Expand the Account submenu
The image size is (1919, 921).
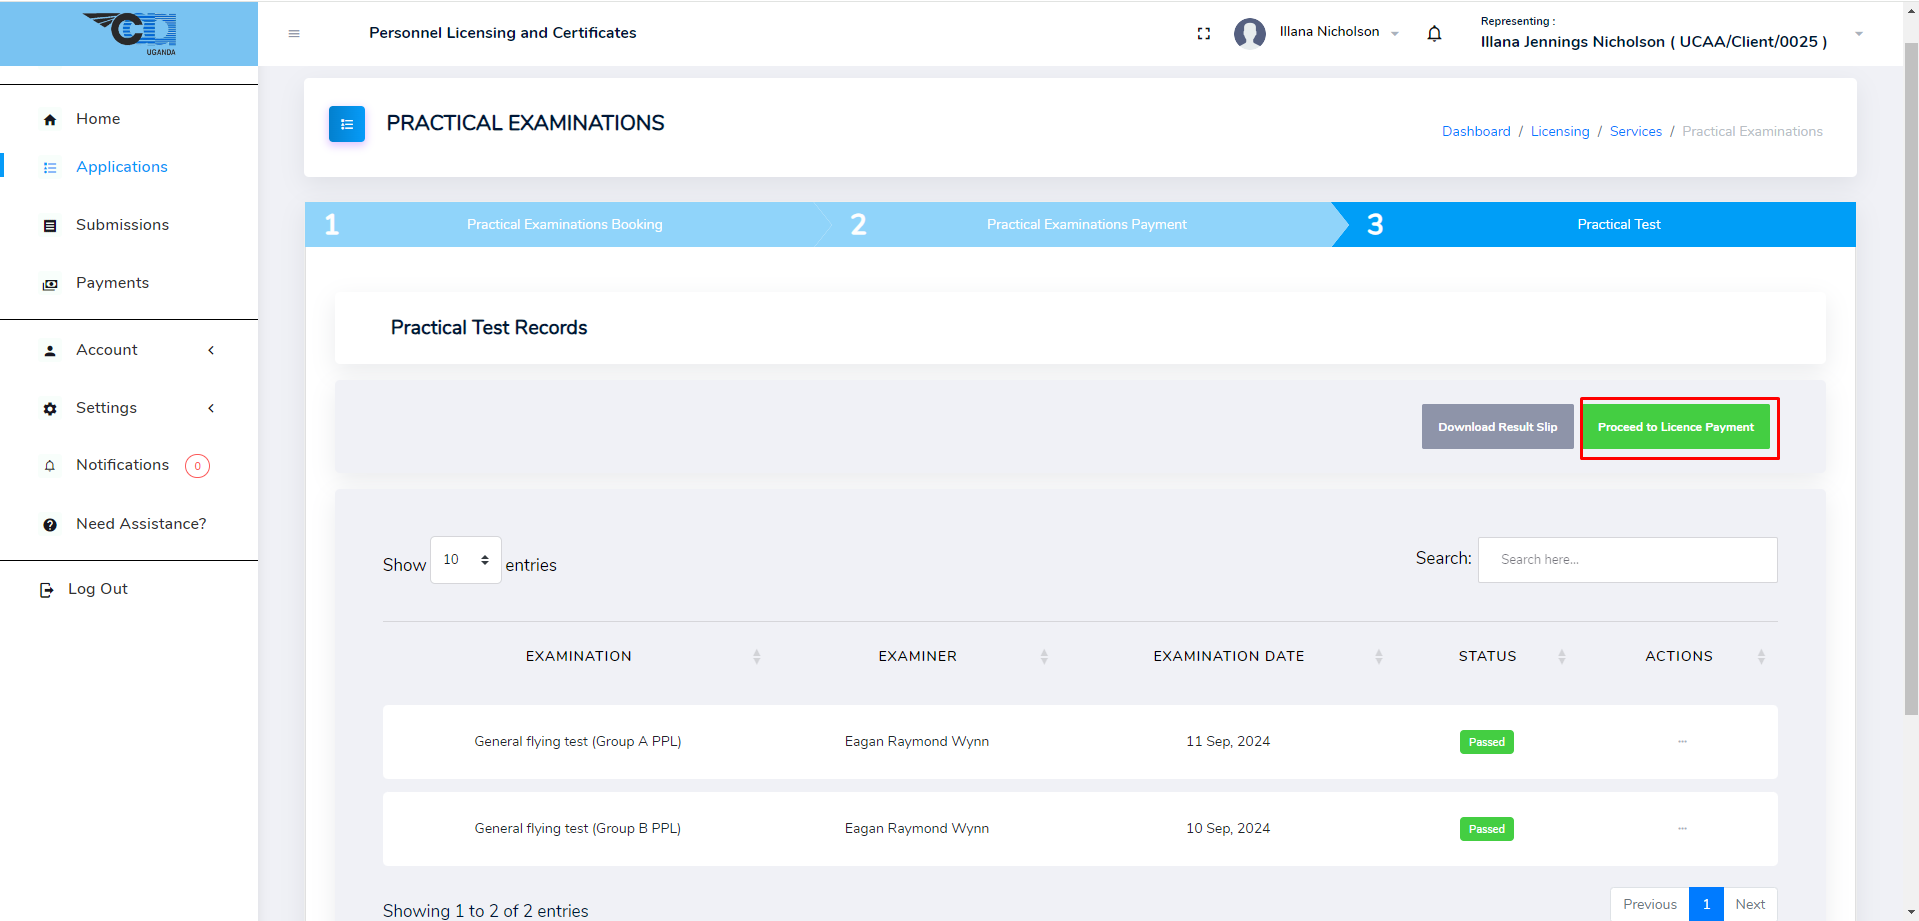(107, 350)
